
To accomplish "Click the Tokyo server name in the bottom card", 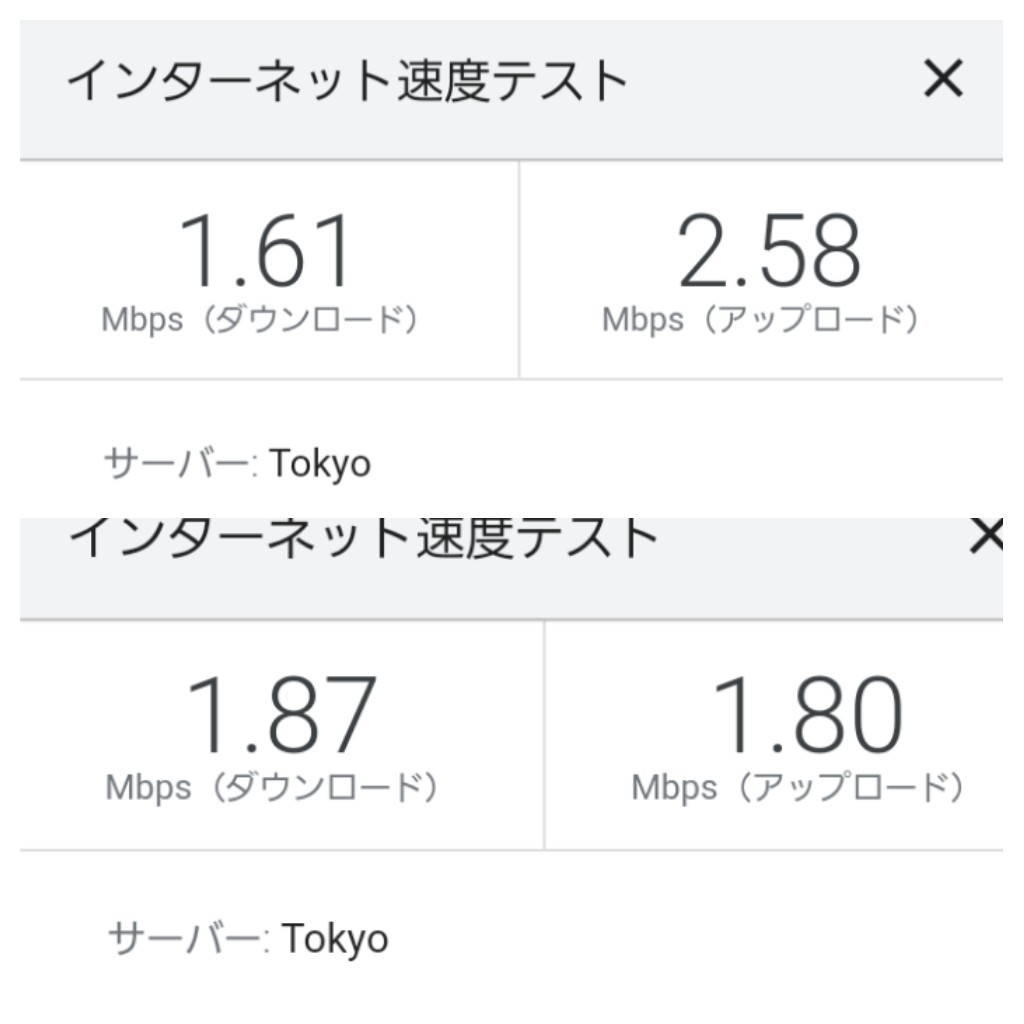I will (x=334, y=938).
